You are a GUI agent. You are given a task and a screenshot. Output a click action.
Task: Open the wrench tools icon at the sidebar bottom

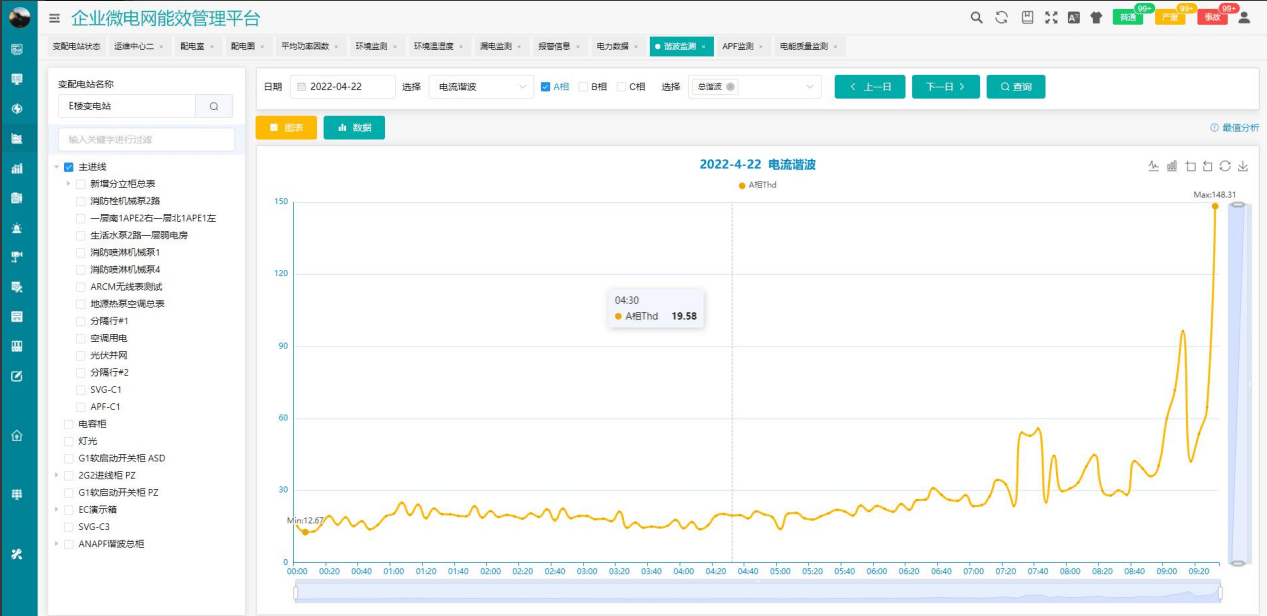click(x=17, y=554)
